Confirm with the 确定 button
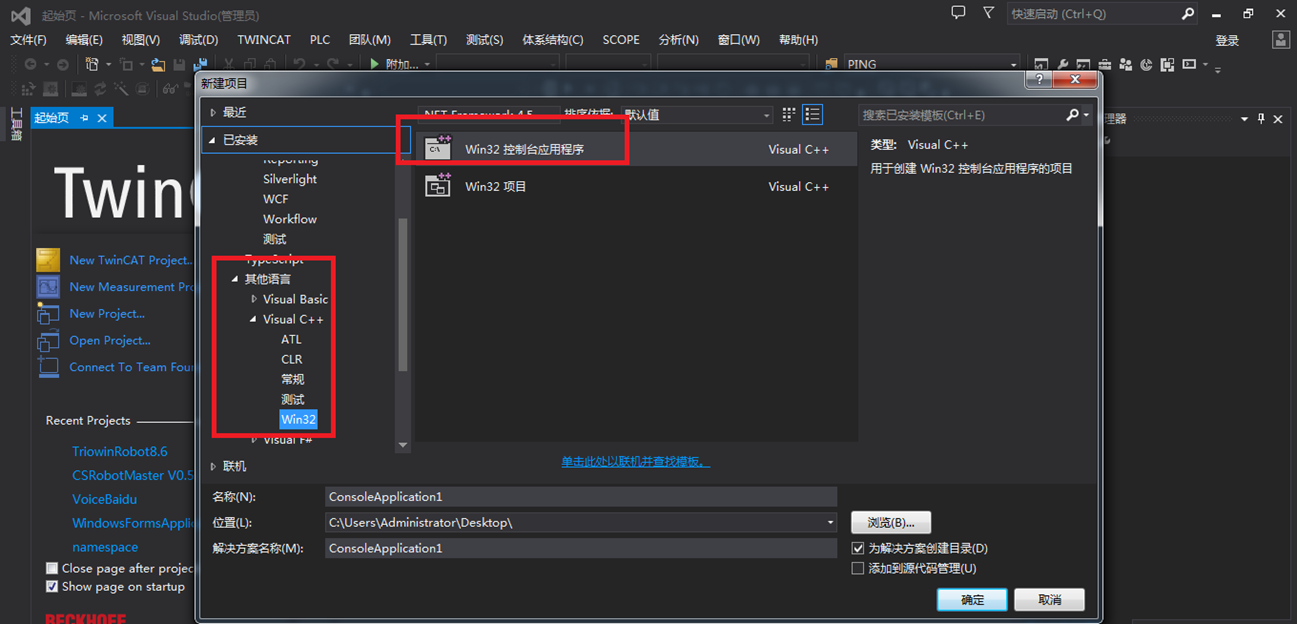 [x=972, y=600]
